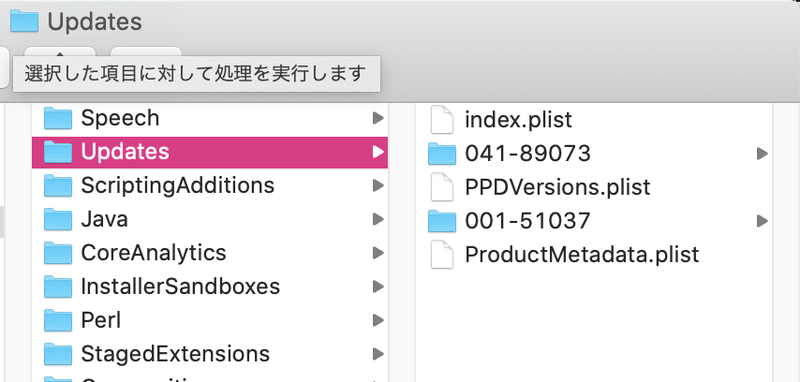Screen dimensions: 800x382
Task: Click the ProductMetadata.plist document icon
Action: point(442,254)
